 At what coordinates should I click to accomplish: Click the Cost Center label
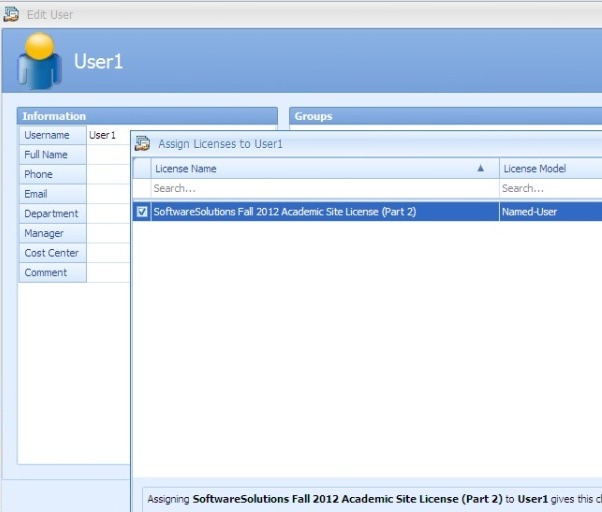(51, 253)
